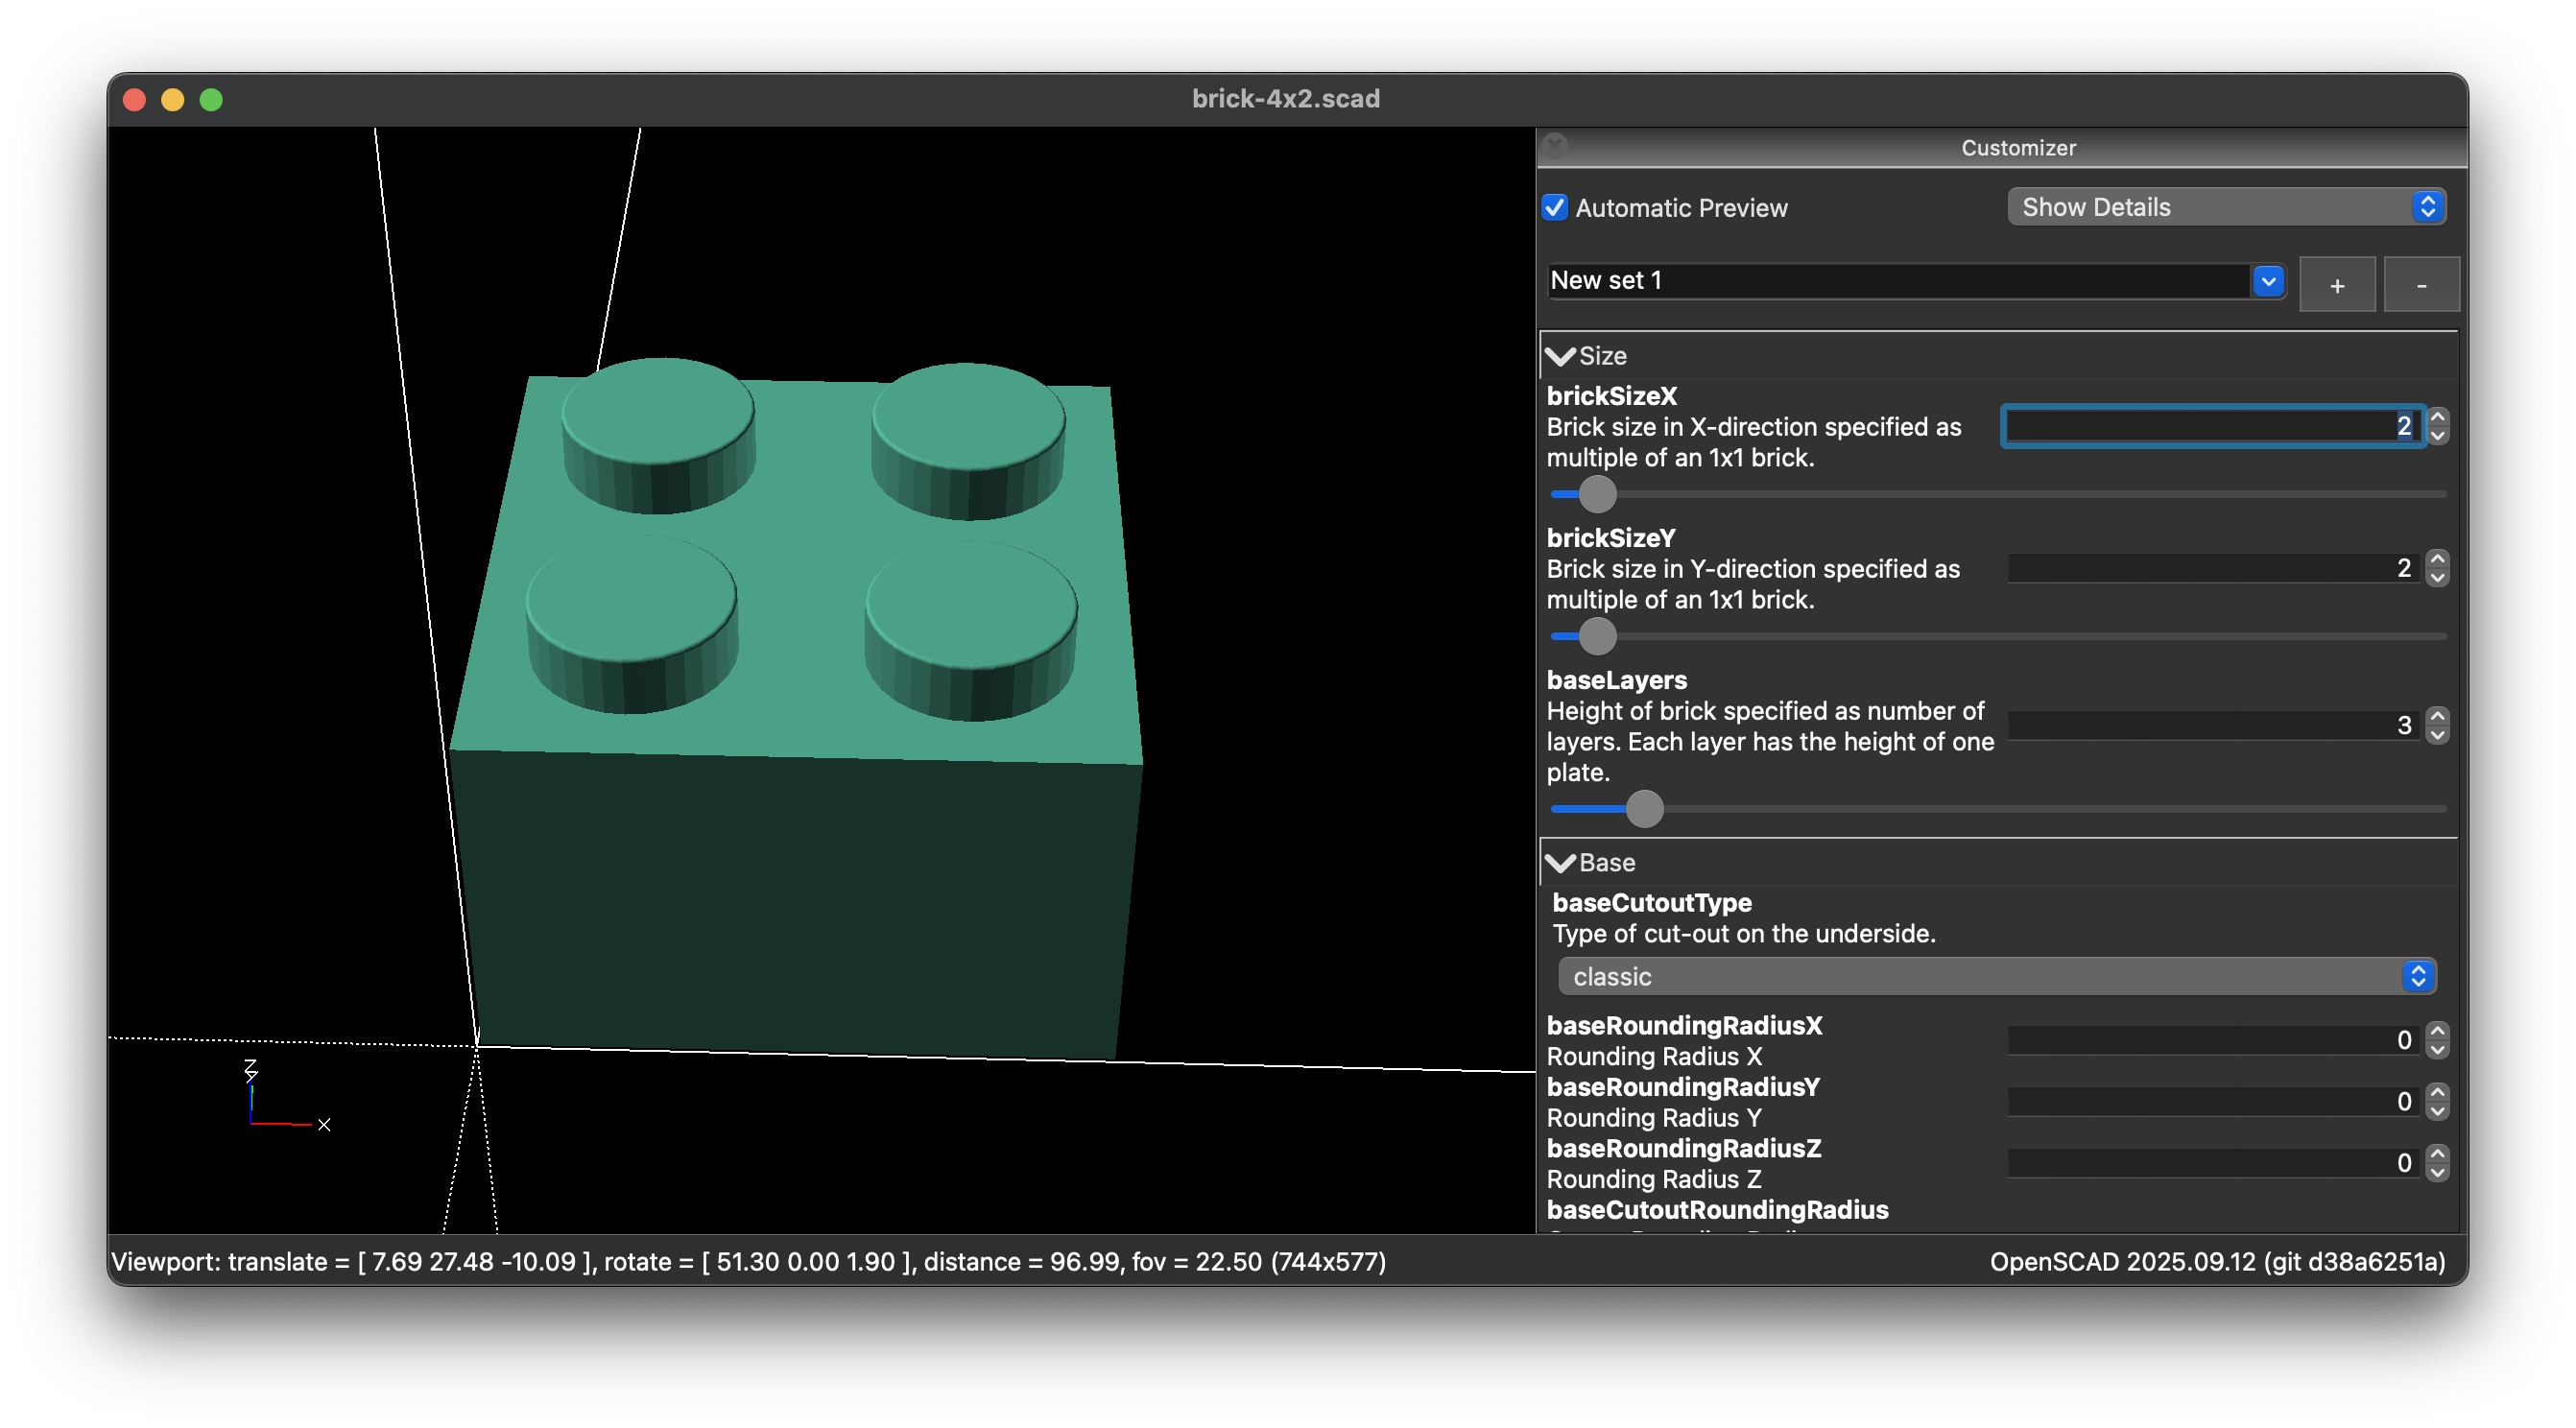Collapse the Size section

point(1560,355)
